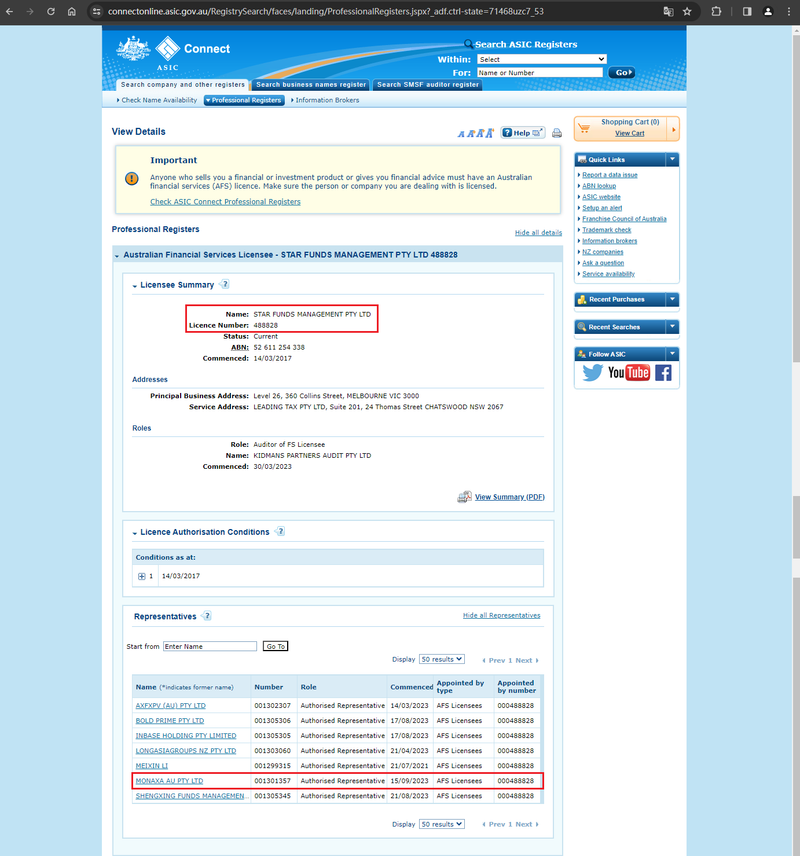Viewport: 800px width, 856px height.
Task: Switch to Search business names register tab
Action: tap(311, 85)
